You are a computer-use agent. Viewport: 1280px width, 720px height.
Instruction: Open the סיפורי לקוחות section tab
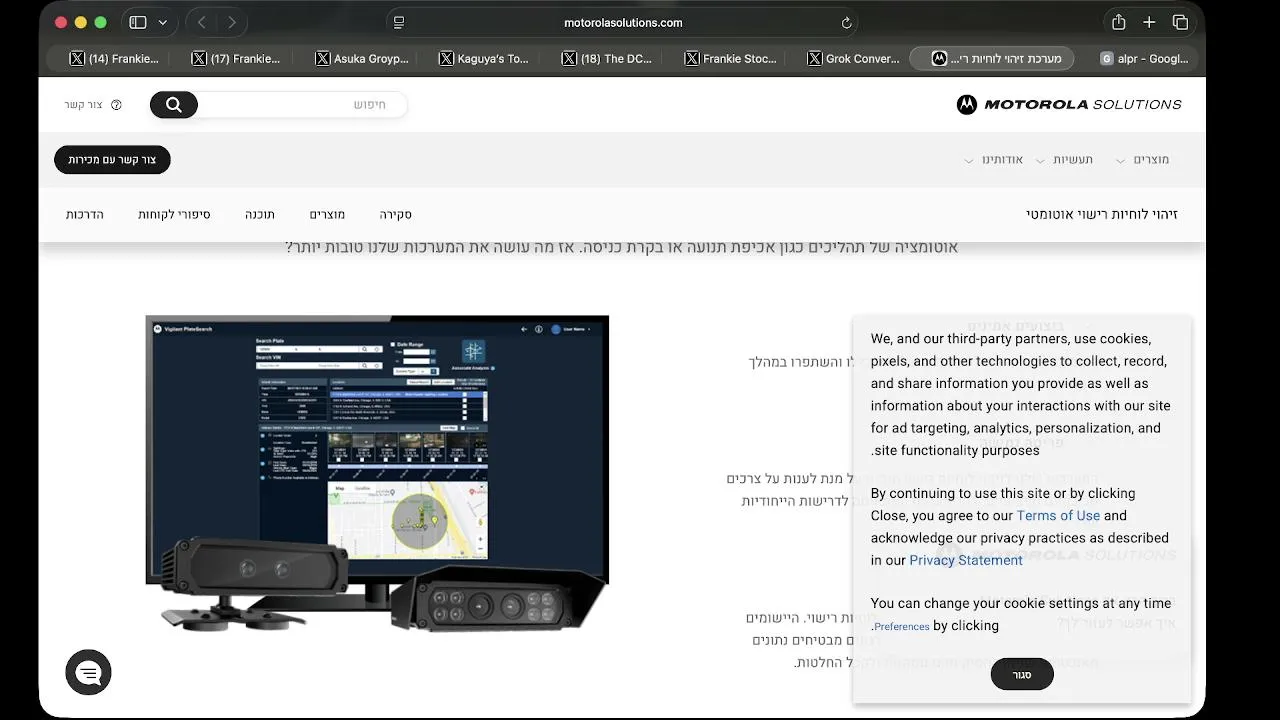174,215
